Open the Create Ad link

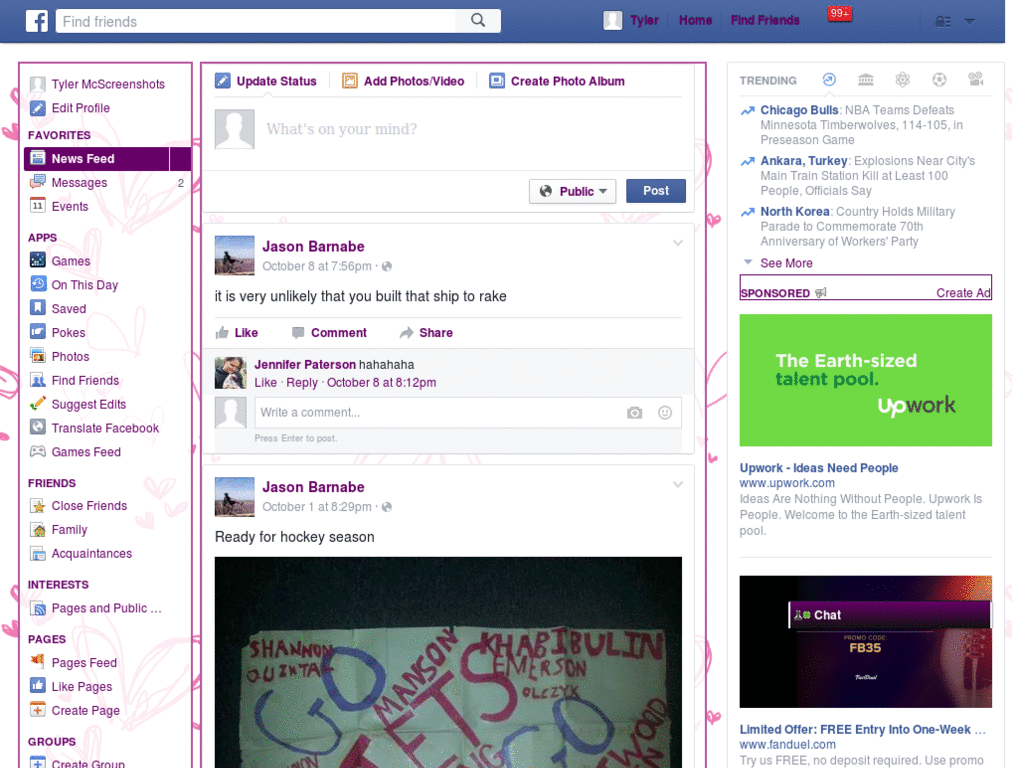(963, 293)
